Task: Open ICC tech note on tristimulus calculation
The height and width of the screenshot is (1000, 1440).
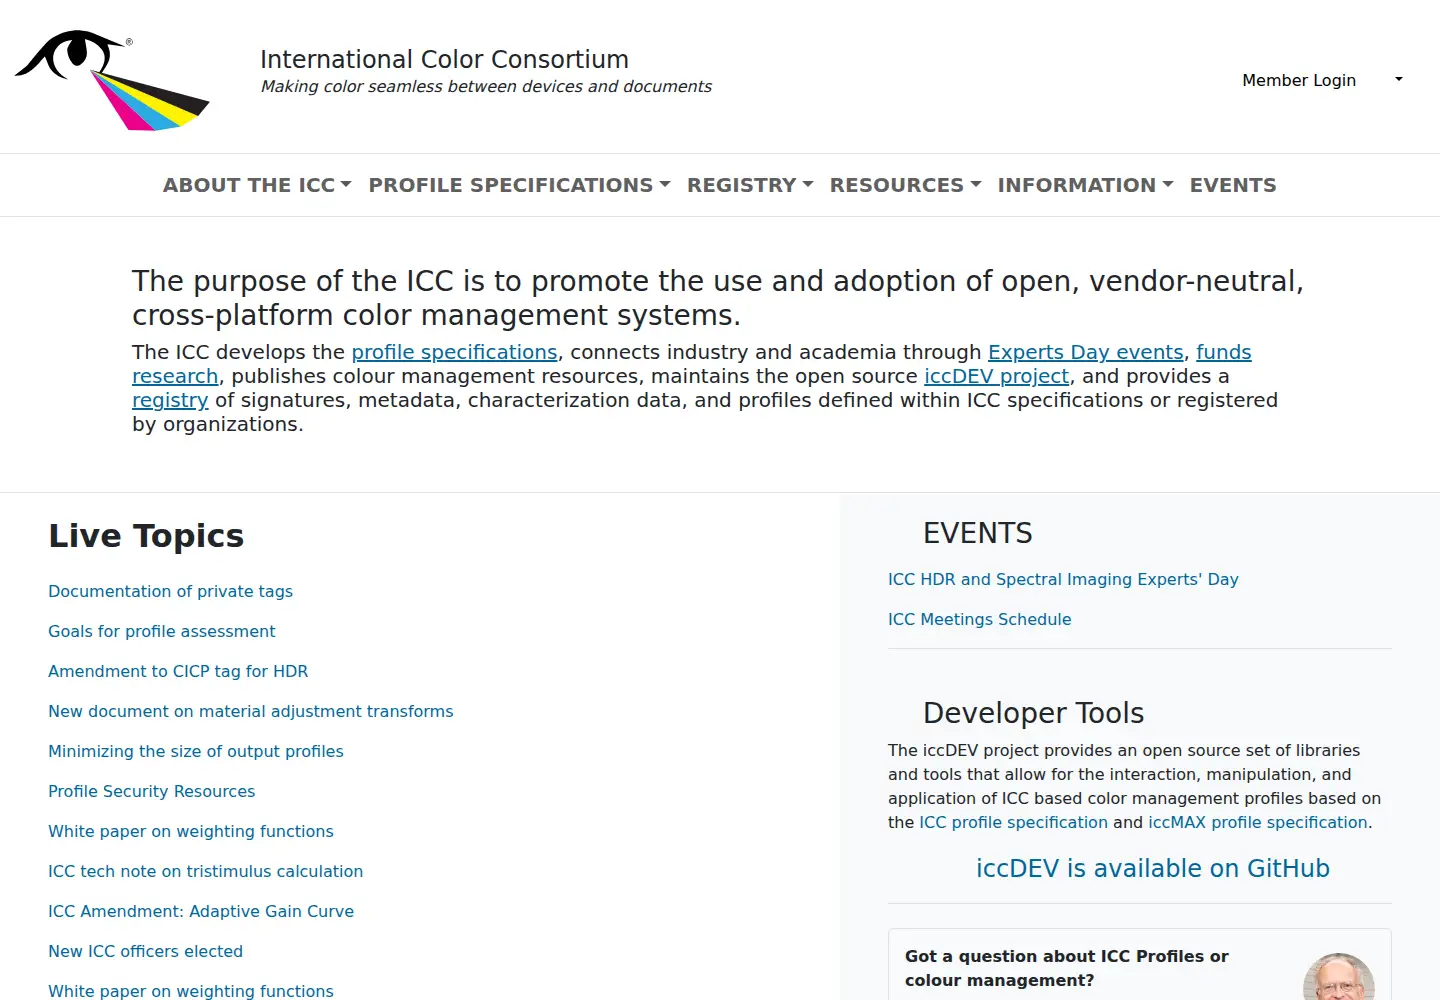Action: 205,871
